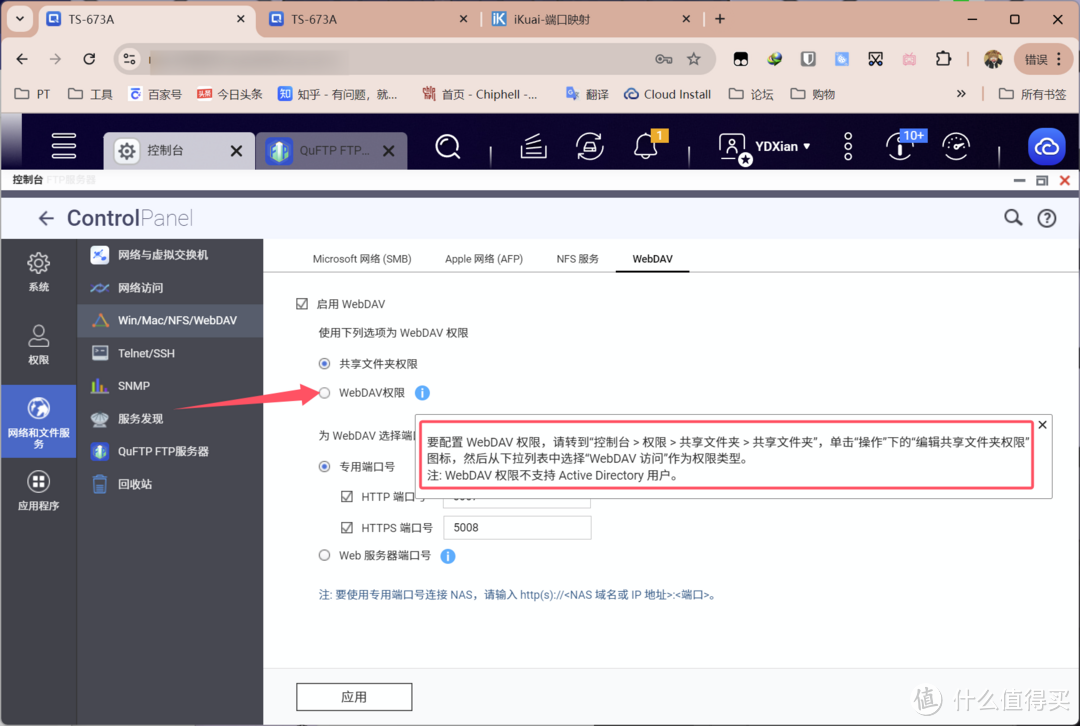Open the more options vertical dots menu

848,147
